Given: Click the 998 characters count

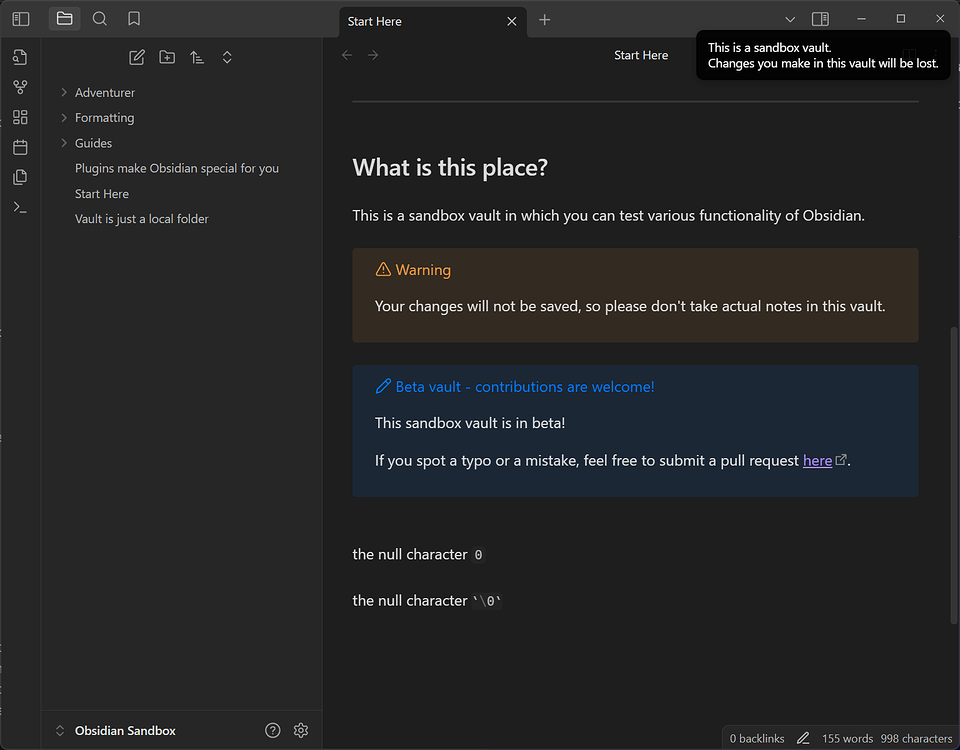Looking at the screenshot, I should 917,738.
